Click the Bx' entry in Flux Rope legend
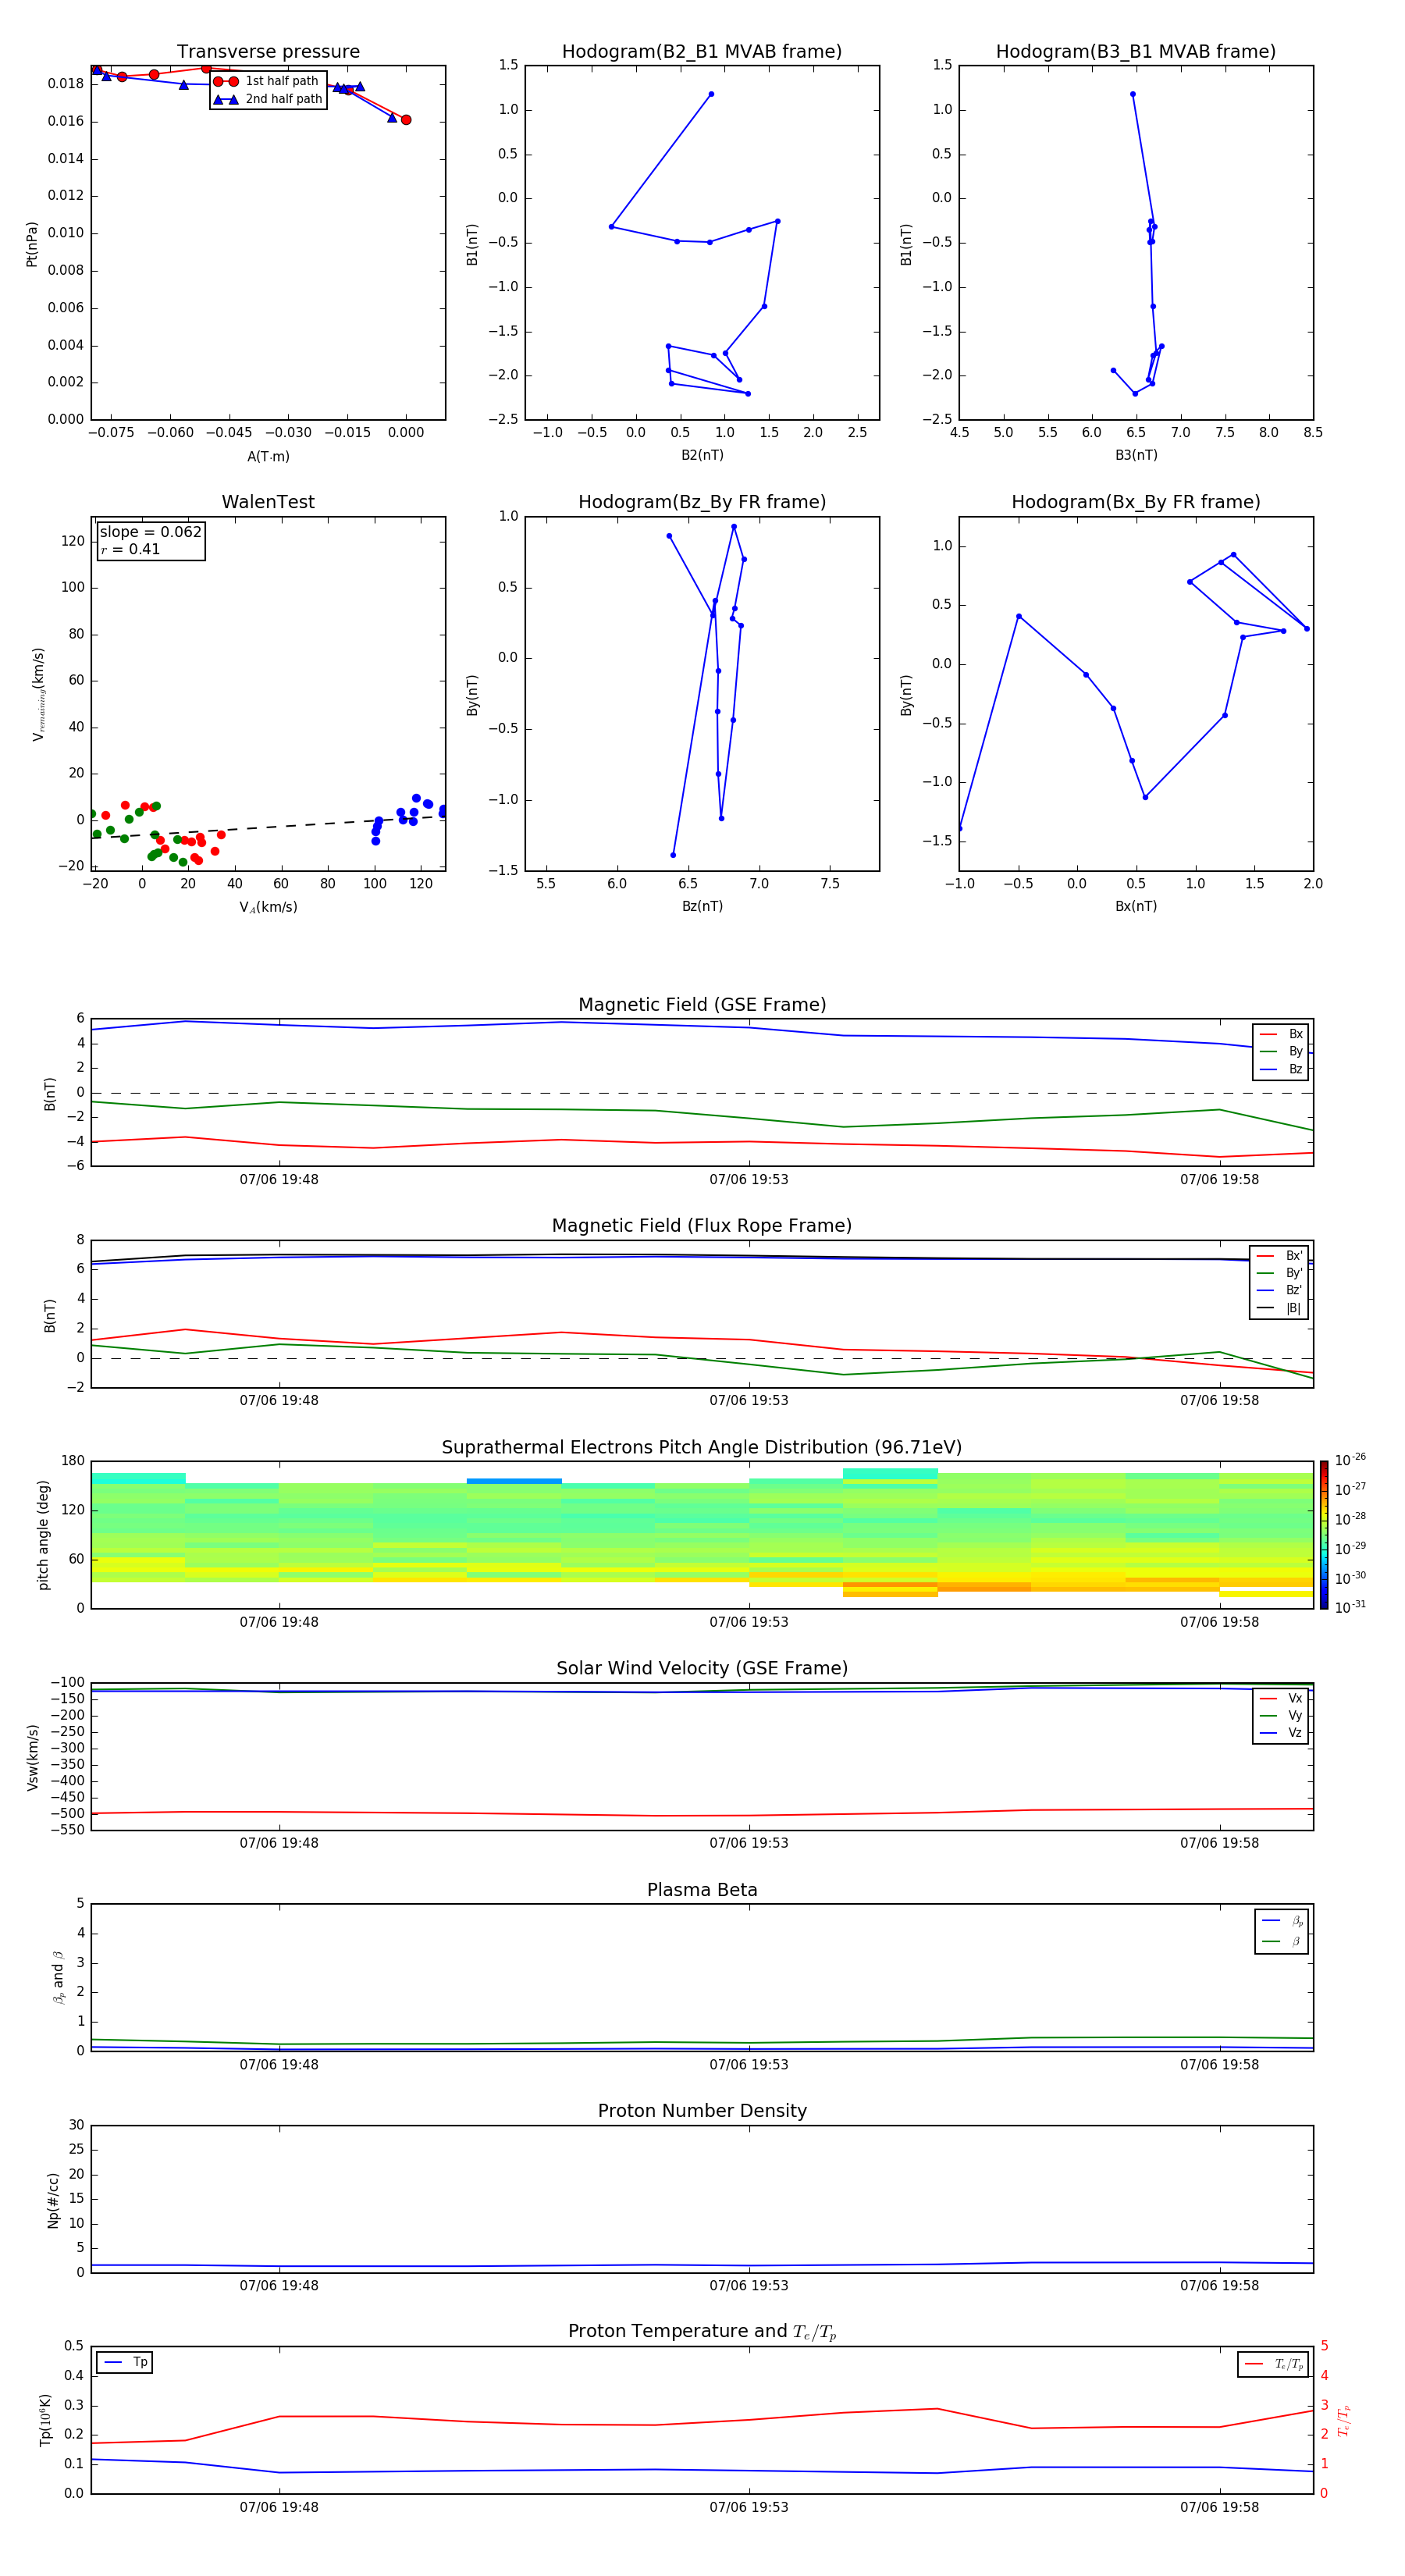This screenshot has height=2576, width=1405. coord(1279,1256)
